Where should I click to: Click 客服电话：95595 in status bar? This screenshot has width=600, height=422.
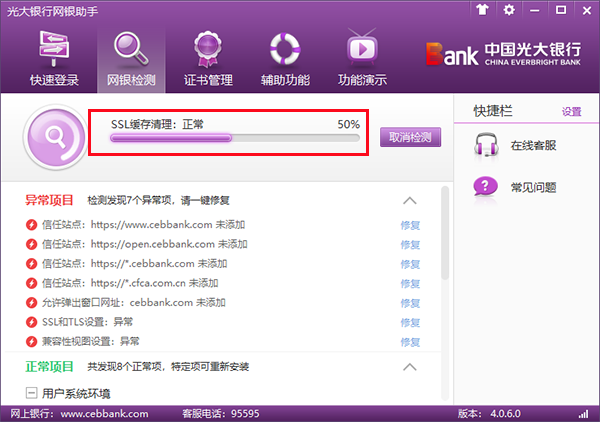221,414
